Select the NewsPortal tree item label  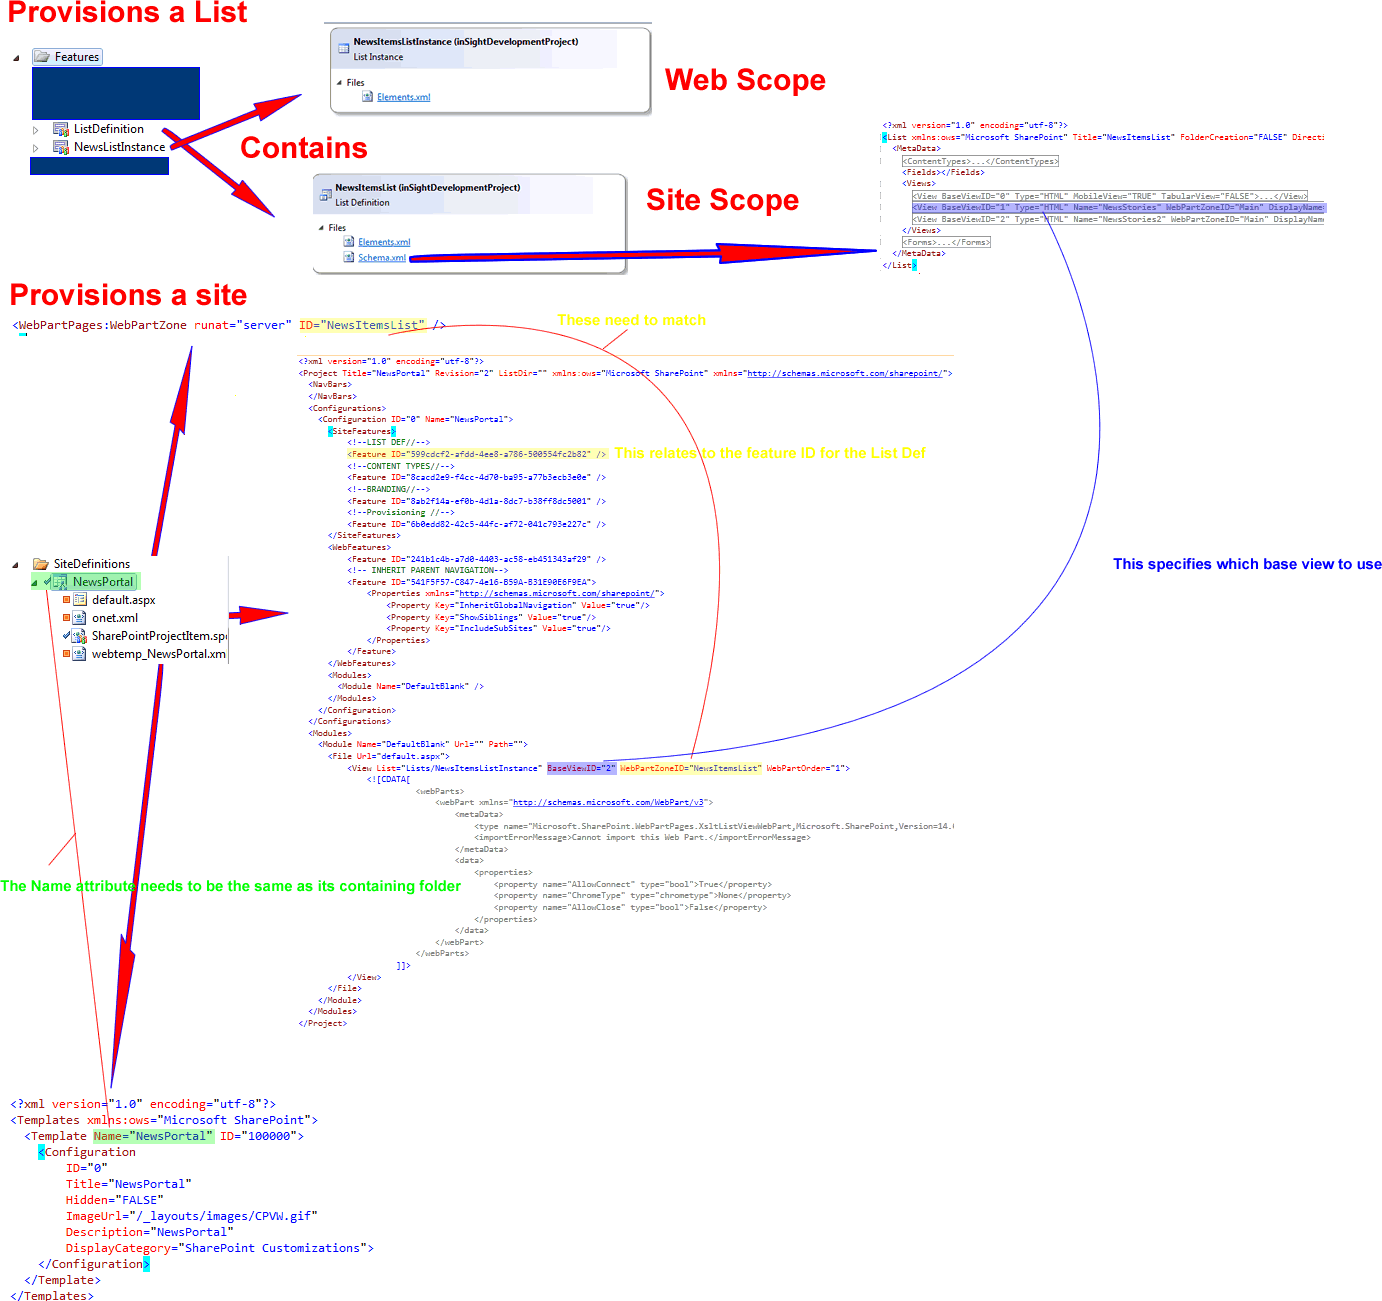(x=103, y=582)
